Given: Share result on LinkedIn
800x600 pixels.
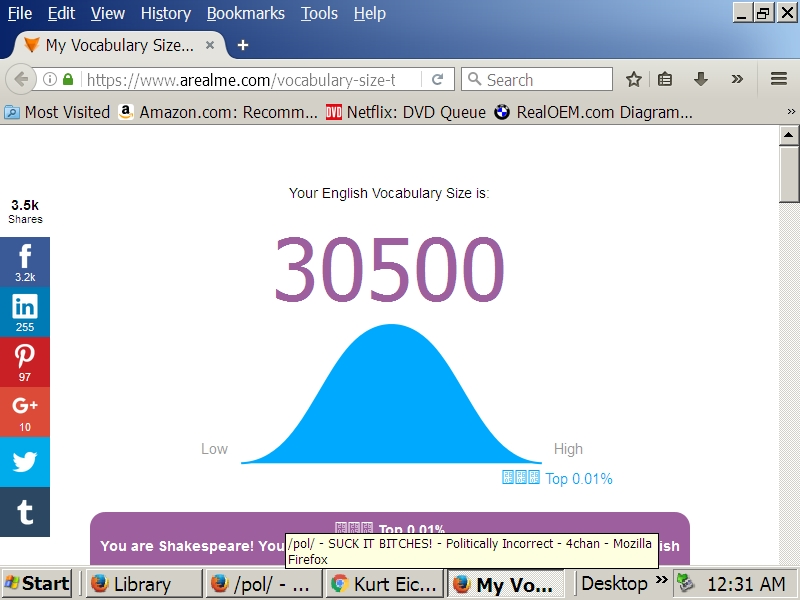Looking at the screenshot, I should [x=24, y=312].
